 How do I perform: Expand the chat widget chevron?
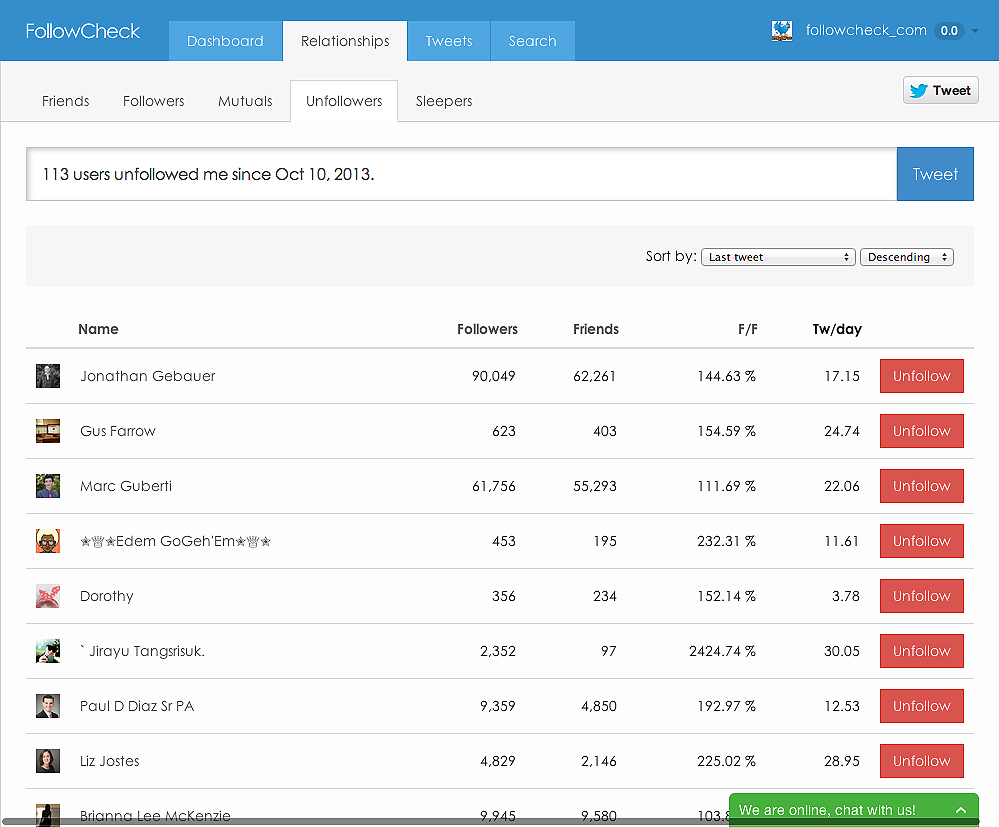point(961,810)
